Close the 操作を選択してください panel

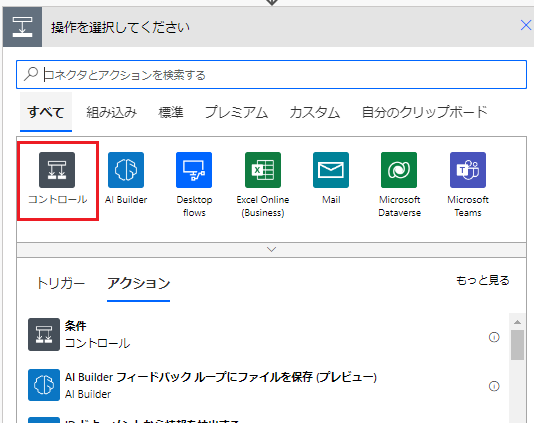point(526,25)
